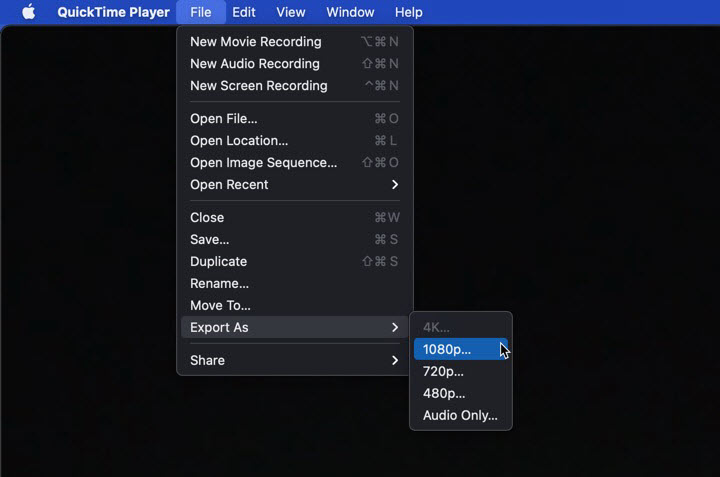
Task: Choose Open Image Sequence…
Action: [295, 163]
